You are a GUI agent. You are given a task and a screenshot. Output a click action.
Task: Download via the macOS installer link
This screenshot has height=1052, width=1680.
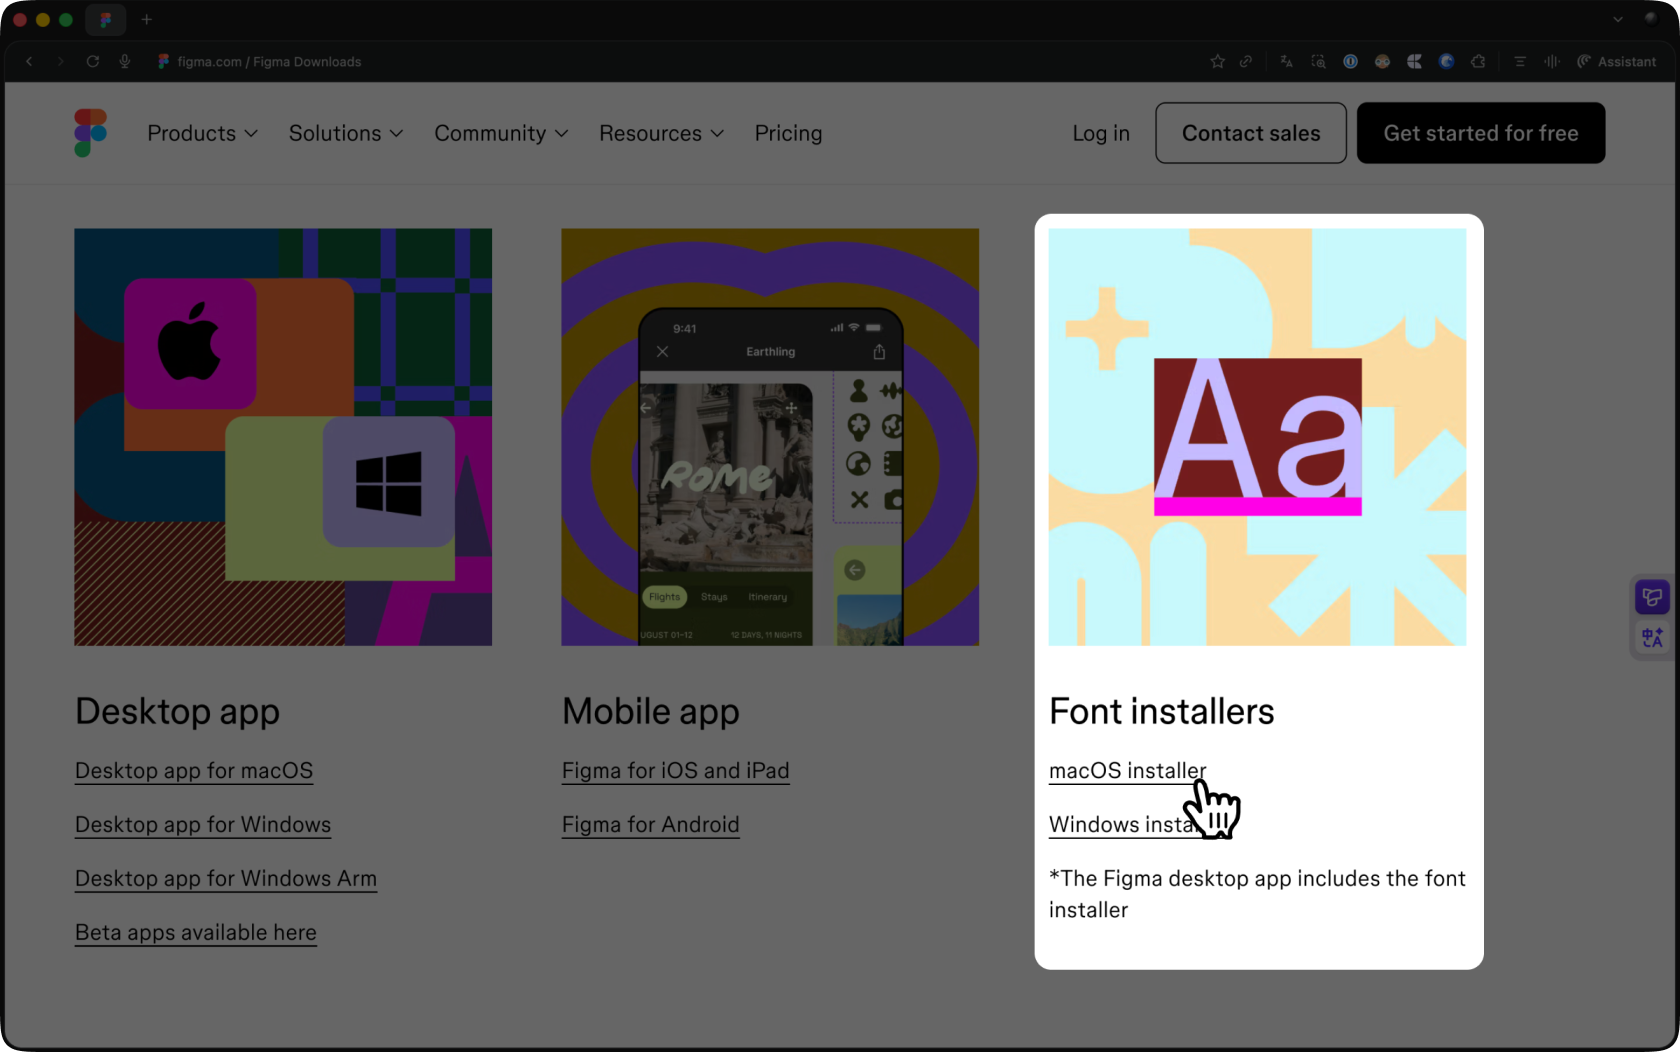coord(1126,771)
